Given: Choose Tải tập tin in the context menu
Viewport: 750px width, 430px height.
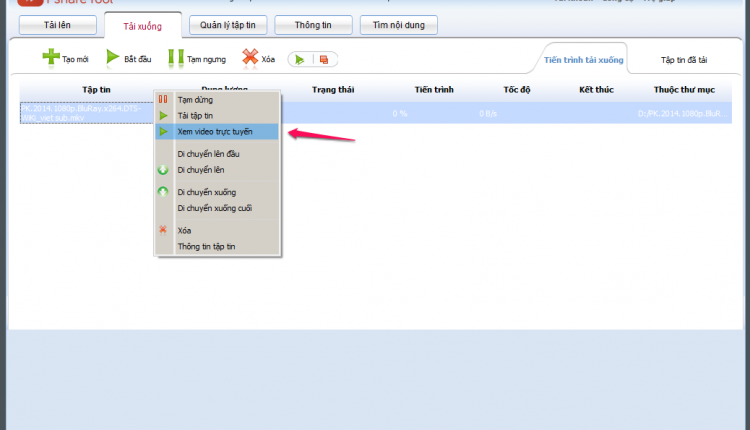Looking at the screenshot, I should 217,116.
